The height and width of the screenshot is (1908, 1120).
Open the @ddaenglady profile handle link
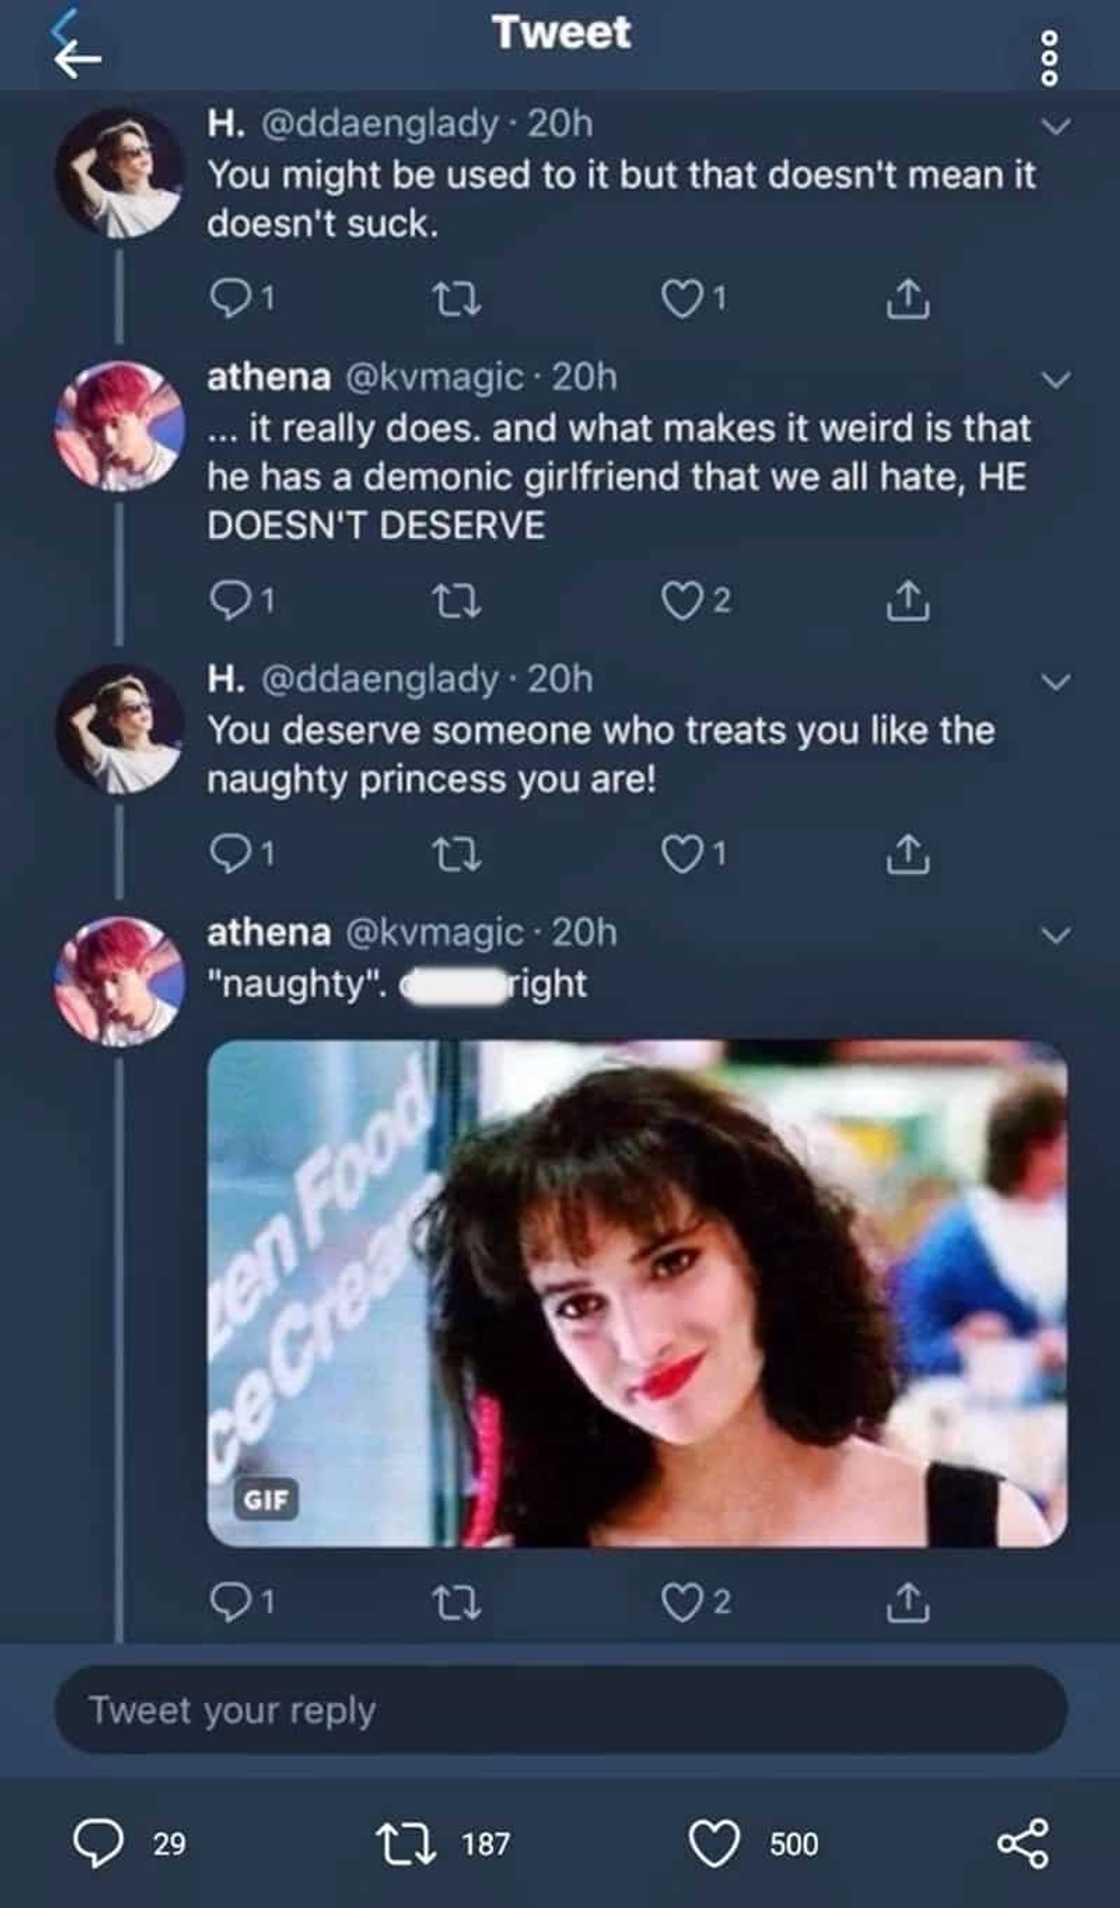point(379,123)
